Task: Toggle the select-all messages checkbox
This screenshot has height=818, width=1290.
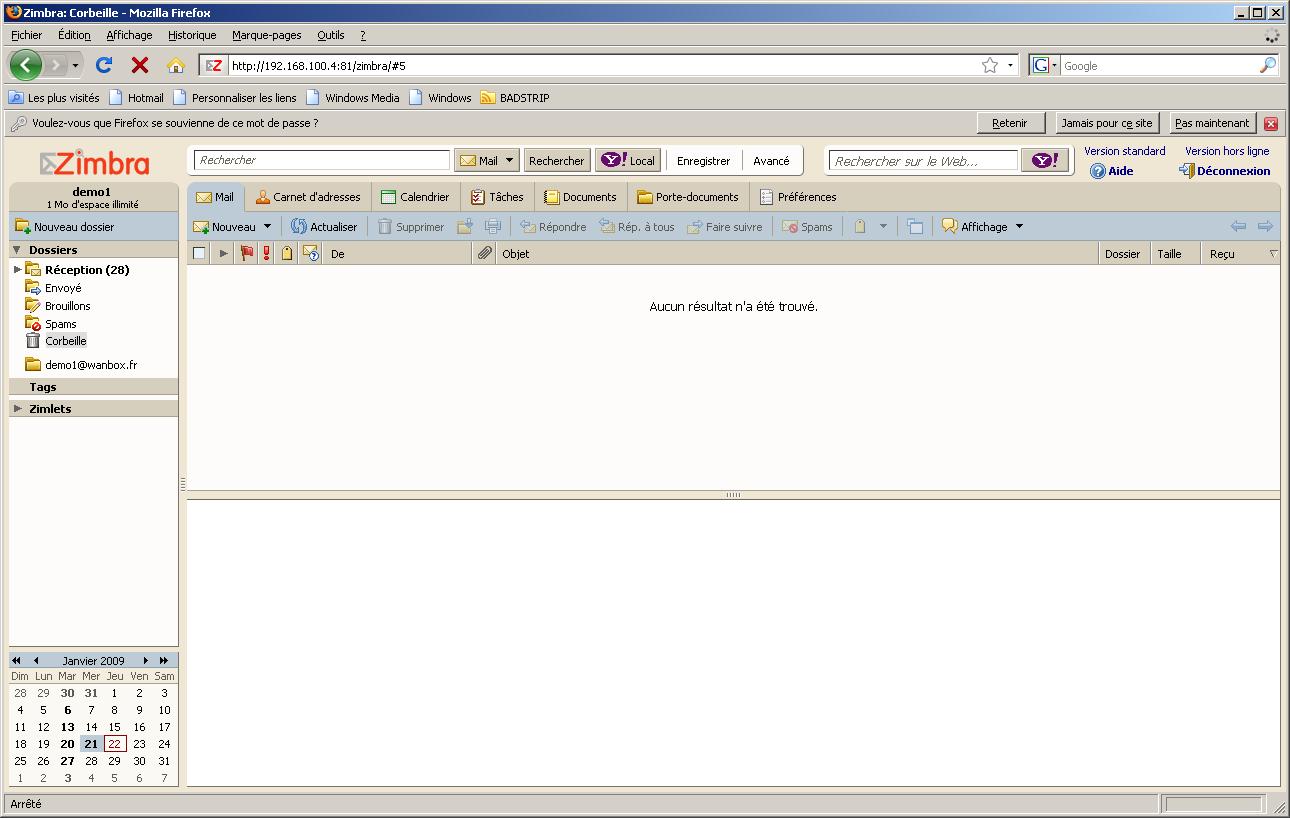Action: click(199, 254)
